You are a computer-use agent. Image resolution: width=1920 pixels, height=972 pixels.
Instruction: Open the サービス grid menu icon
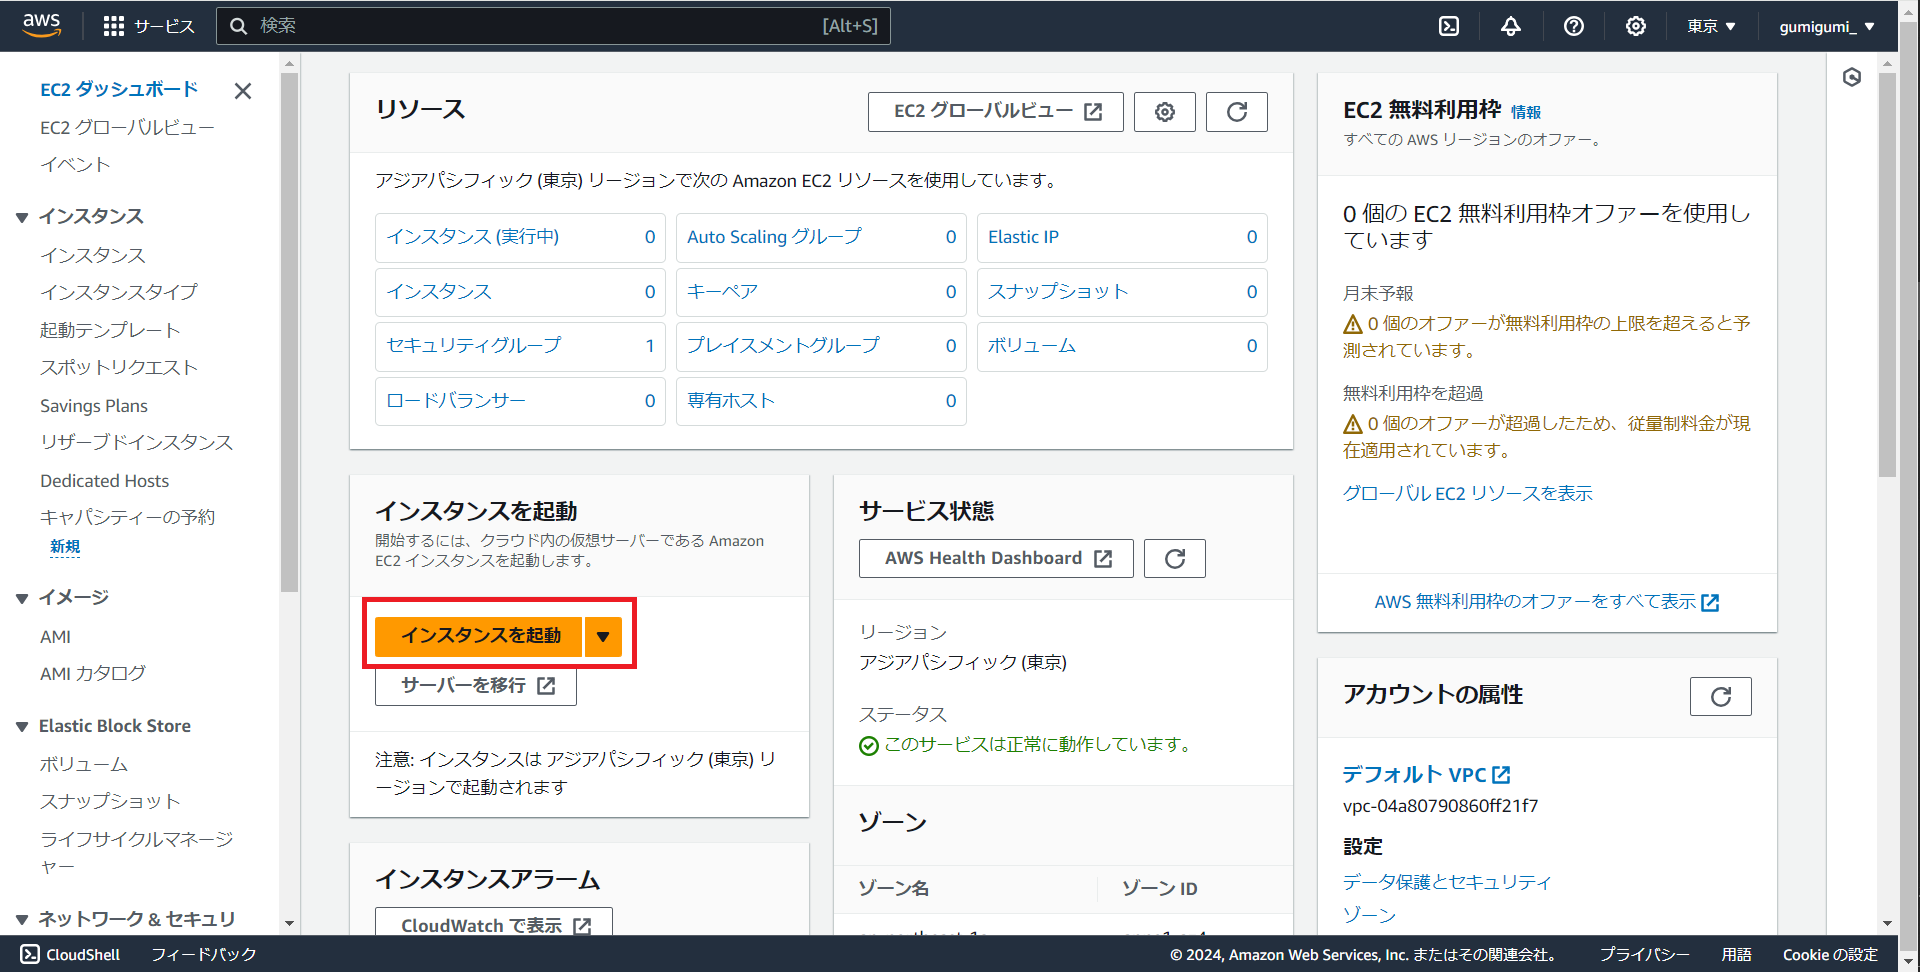pos(114,26)
